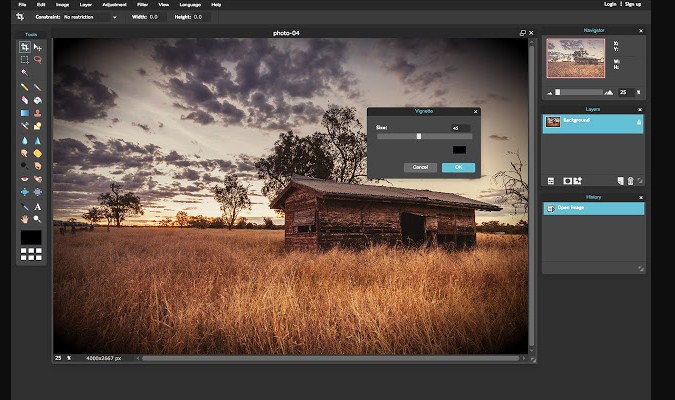Open the Filter menu
Image resolution: width=675 pixels, height=400 pixels.
pos(142,5)
